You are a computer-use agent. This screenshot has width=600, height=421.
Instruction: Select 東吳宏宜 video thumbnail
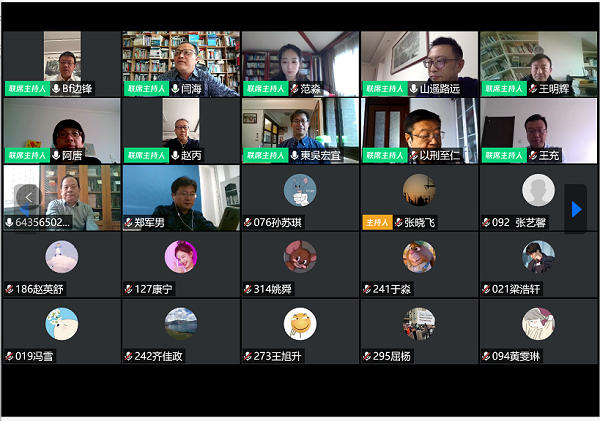point(300,131)
